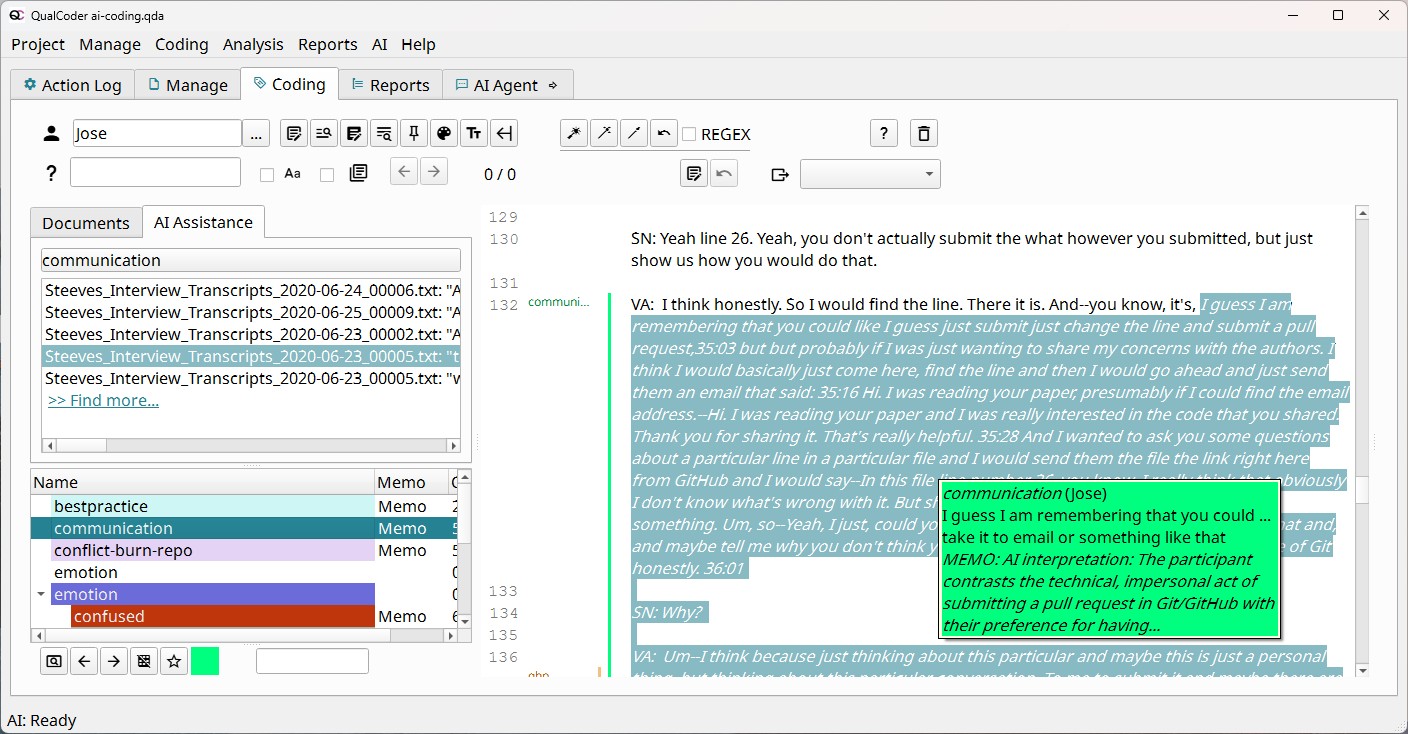1408x734 pixels.
Task: Click the left arrow button below the code tree
Action: click(x=84, y=661)
